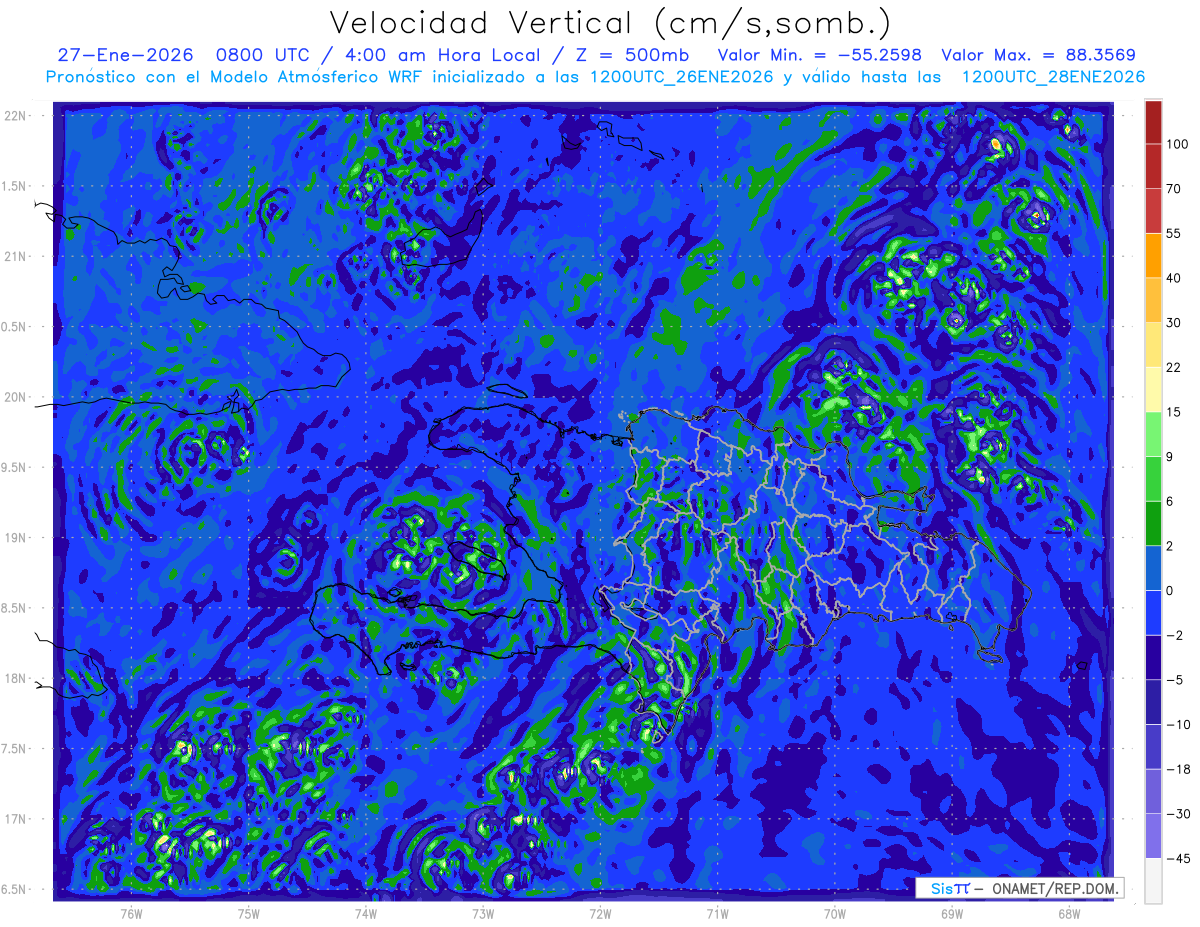
Task: Click the "69W" longitude label
Action: click(952, 913)
